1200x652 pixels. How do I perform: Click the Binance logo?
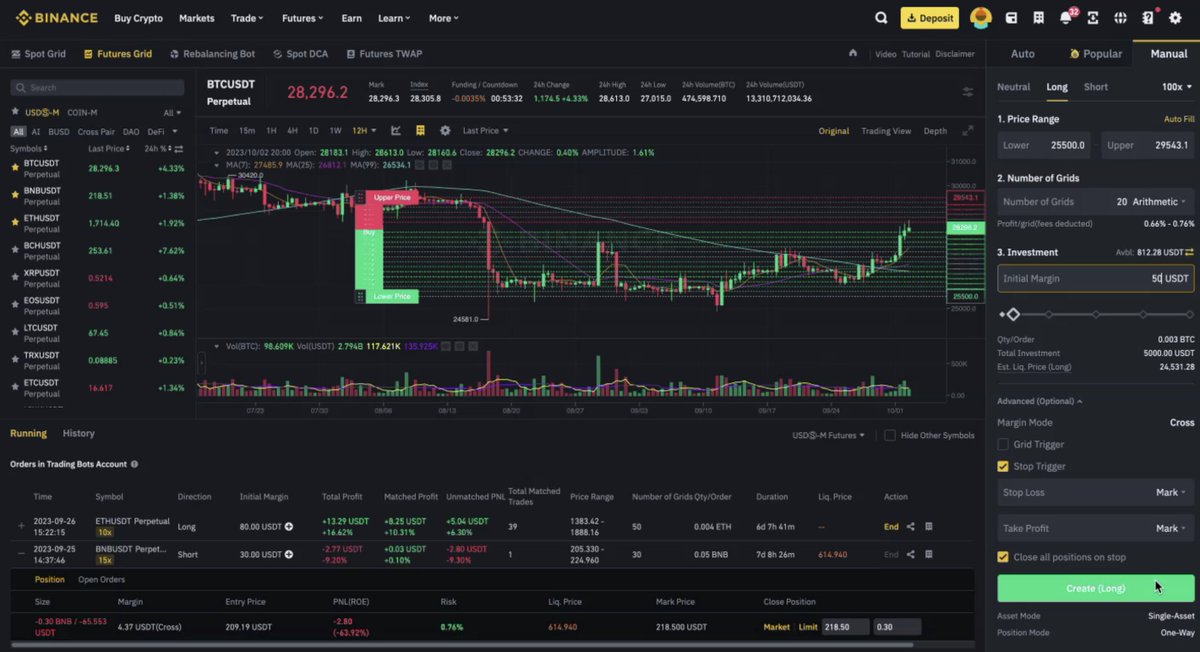[x=56, y=18]
